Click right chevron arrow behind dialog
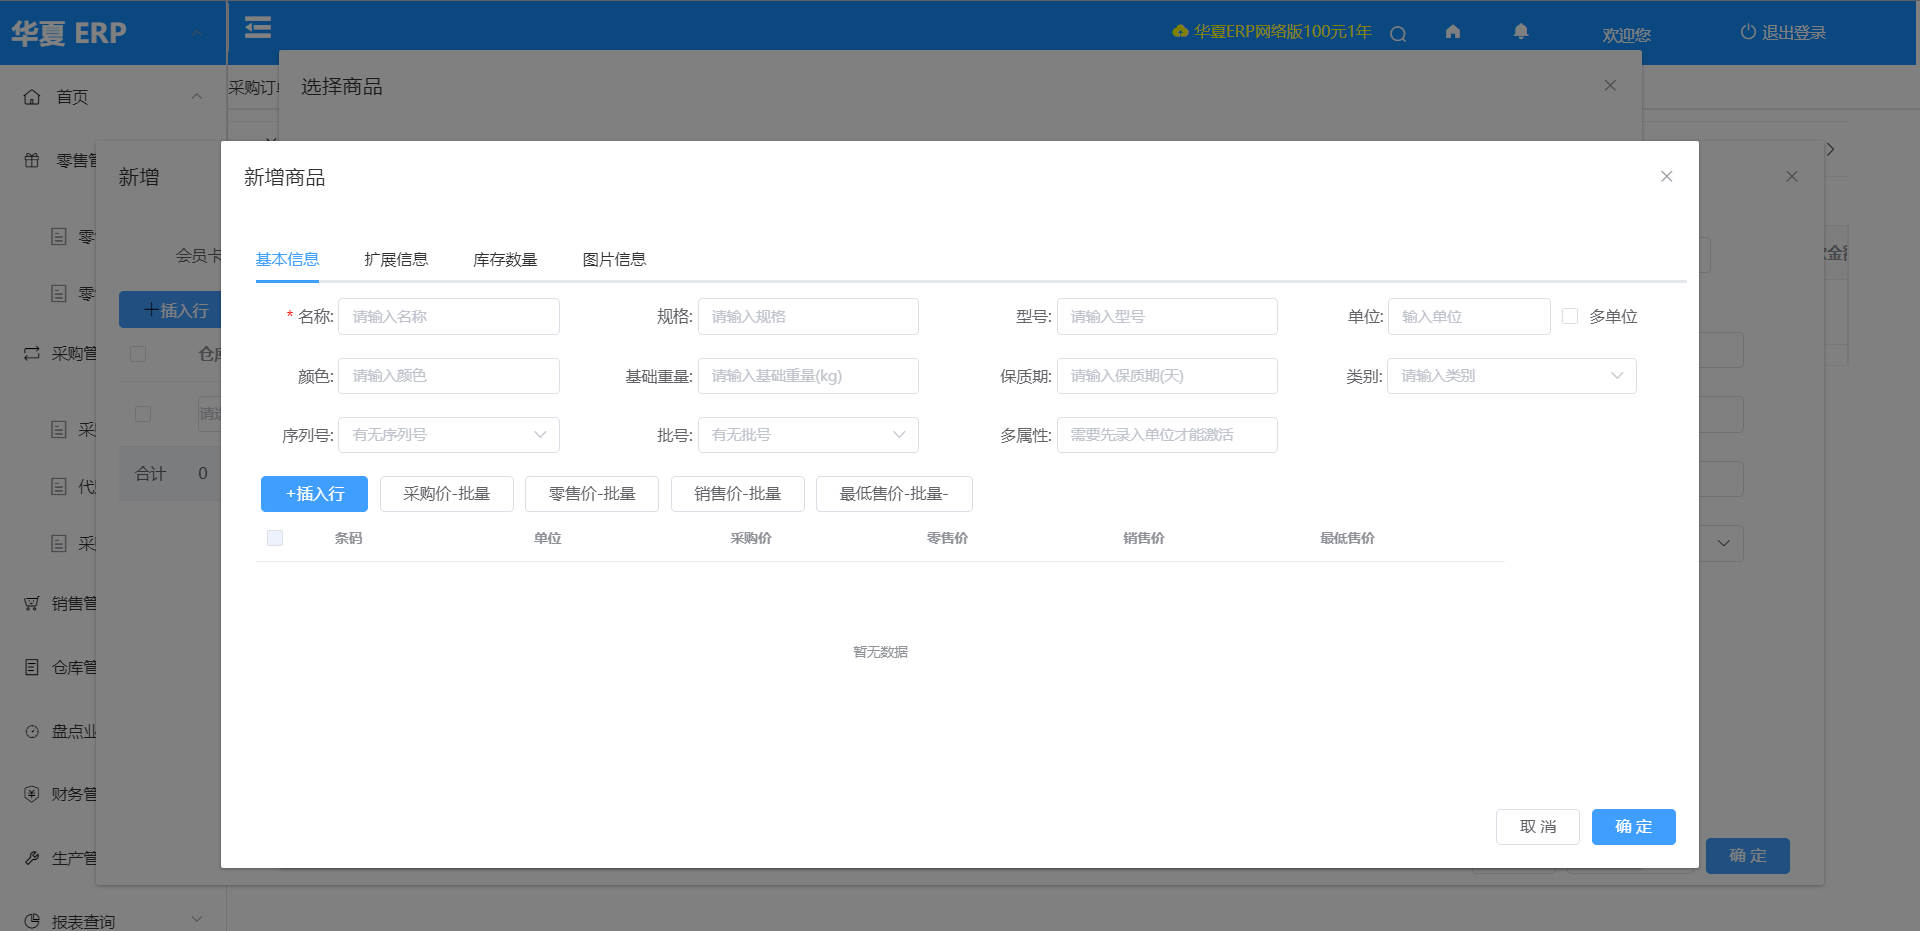 coord(1830,149)
